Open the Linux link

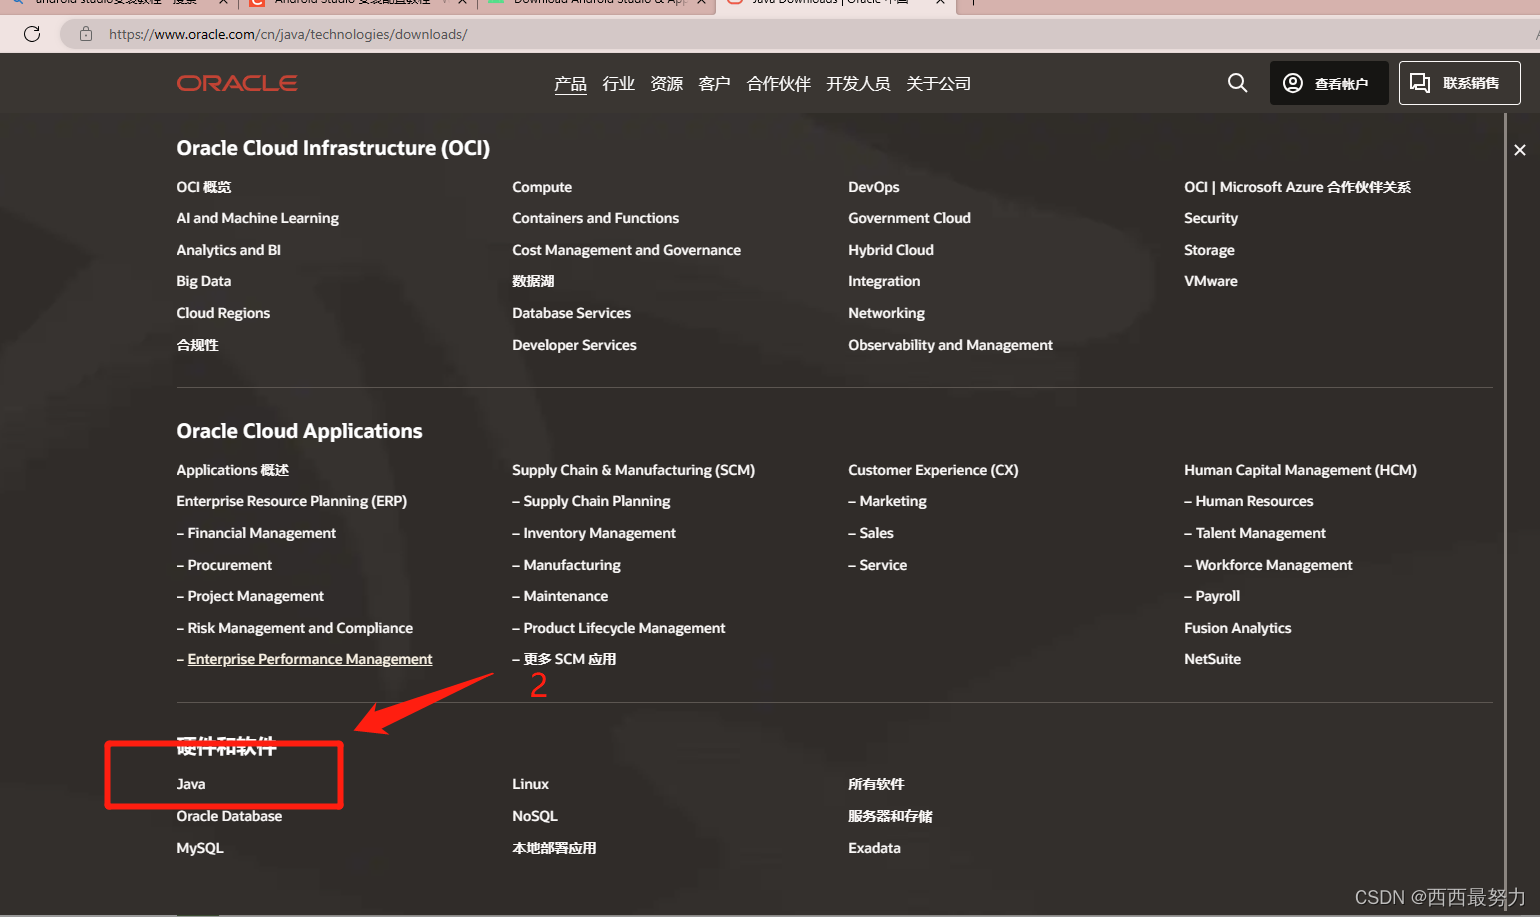[x=530, y=784]
